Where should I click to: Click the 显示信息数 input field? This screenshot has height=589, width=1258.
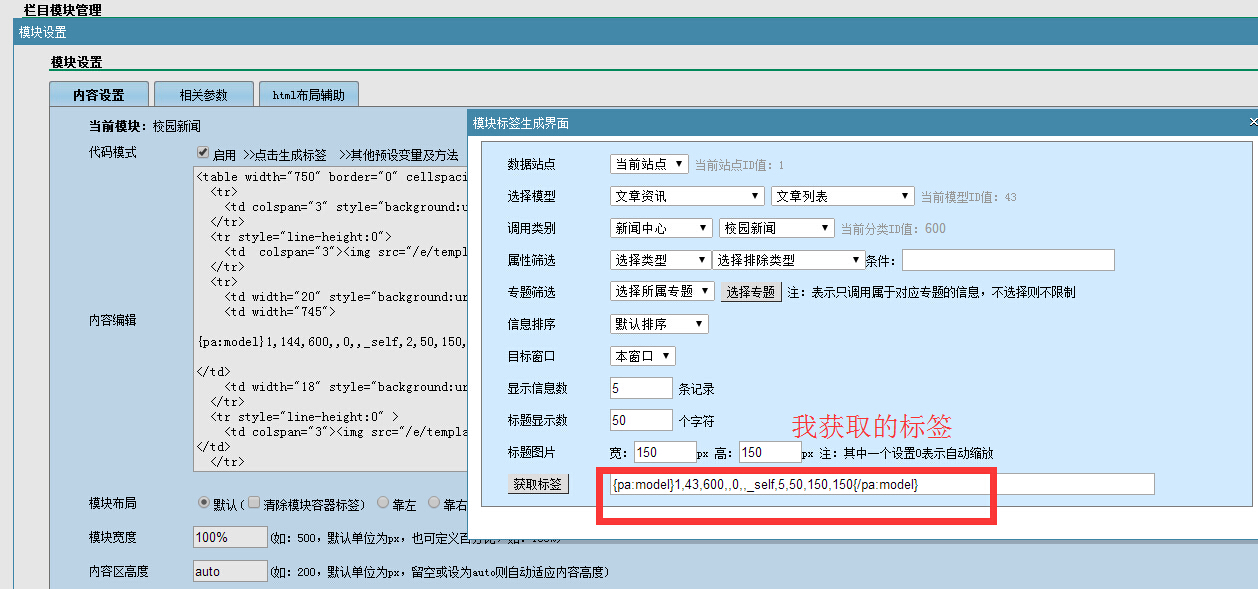(641, 388)
